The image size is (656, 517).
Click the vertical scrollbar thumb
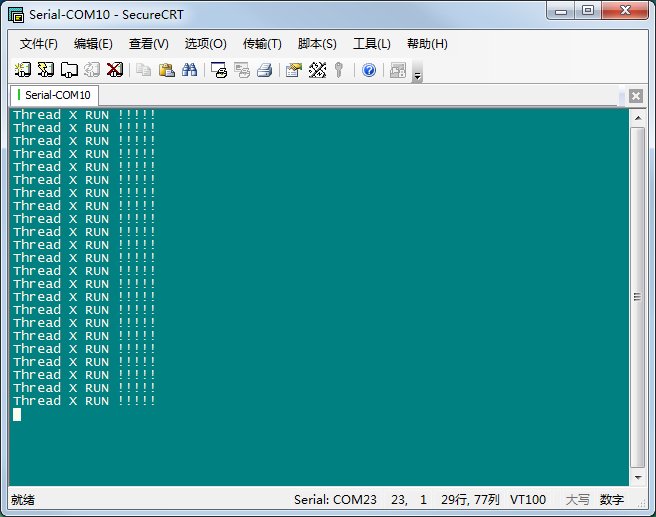pos(638,297)
